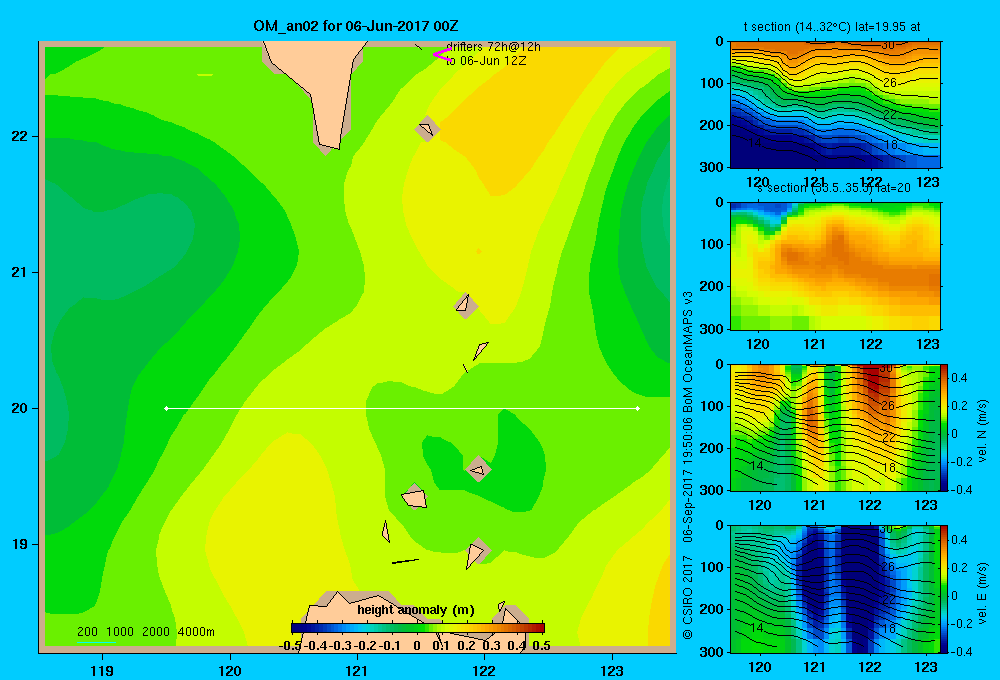Click the '200 1000 2000 4000m' depth legend
The width and height of the screenshot is (1000, 680).
coord(145,632)
